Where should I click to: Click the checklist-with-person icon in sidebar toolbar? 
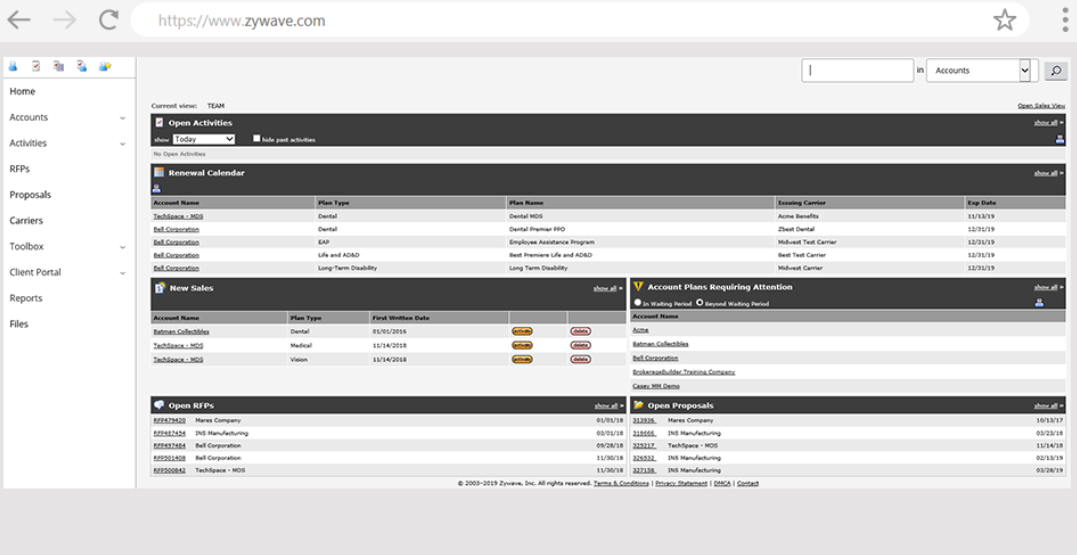pos(82,66)
